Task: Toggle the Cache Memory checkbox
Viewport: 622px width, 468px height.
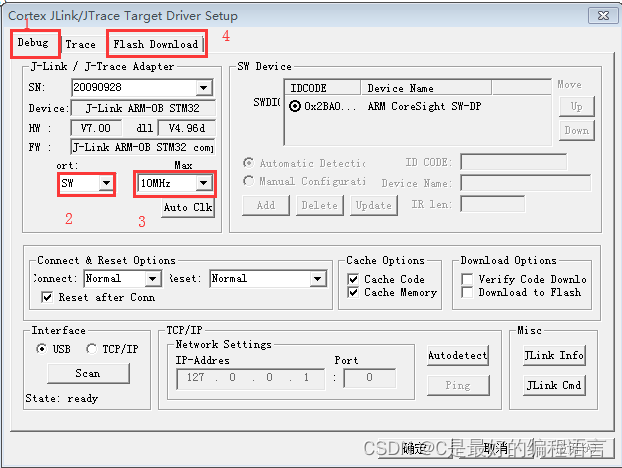Action: tap(353, 293)
